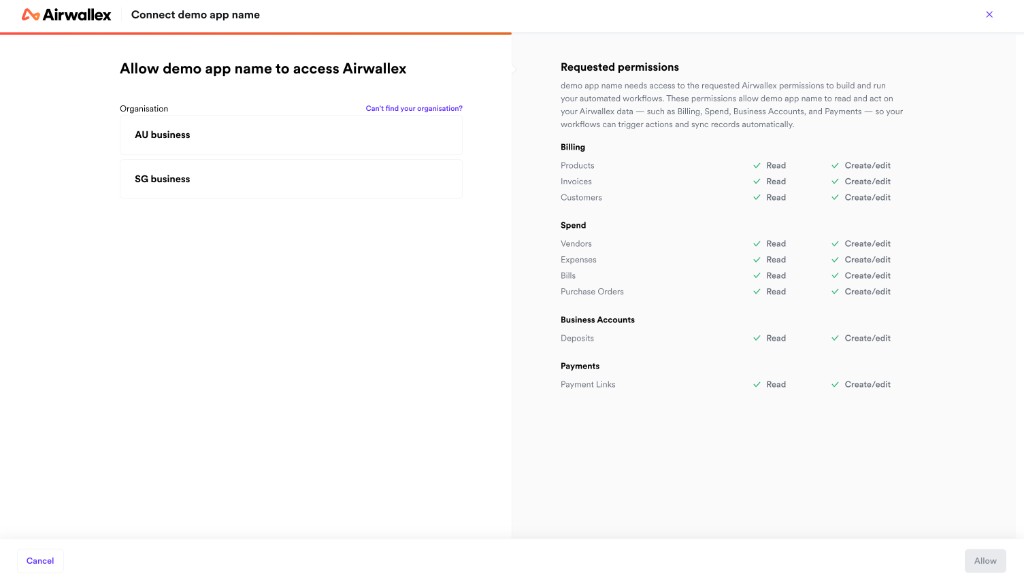Click the Expenses permission label
This screenshot has width=1024, height=580.
pyautogui.click(x=578, y=259)
